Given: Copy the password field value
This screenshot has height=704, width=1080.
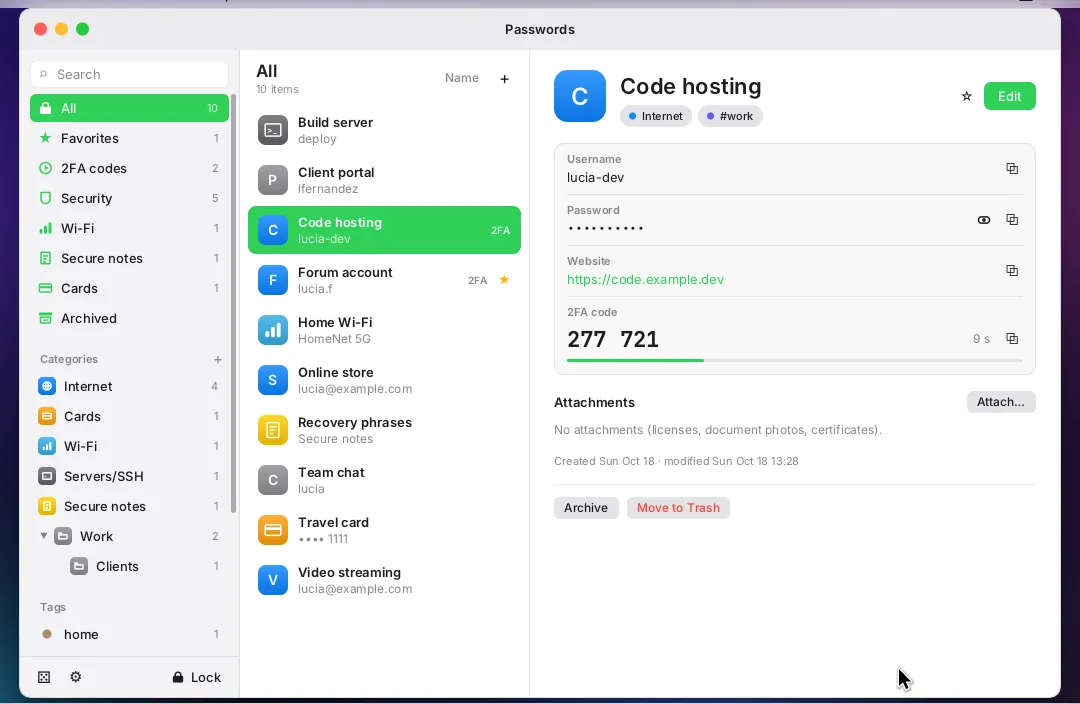Looking at the screenshot, I should tap(1012, 220).
